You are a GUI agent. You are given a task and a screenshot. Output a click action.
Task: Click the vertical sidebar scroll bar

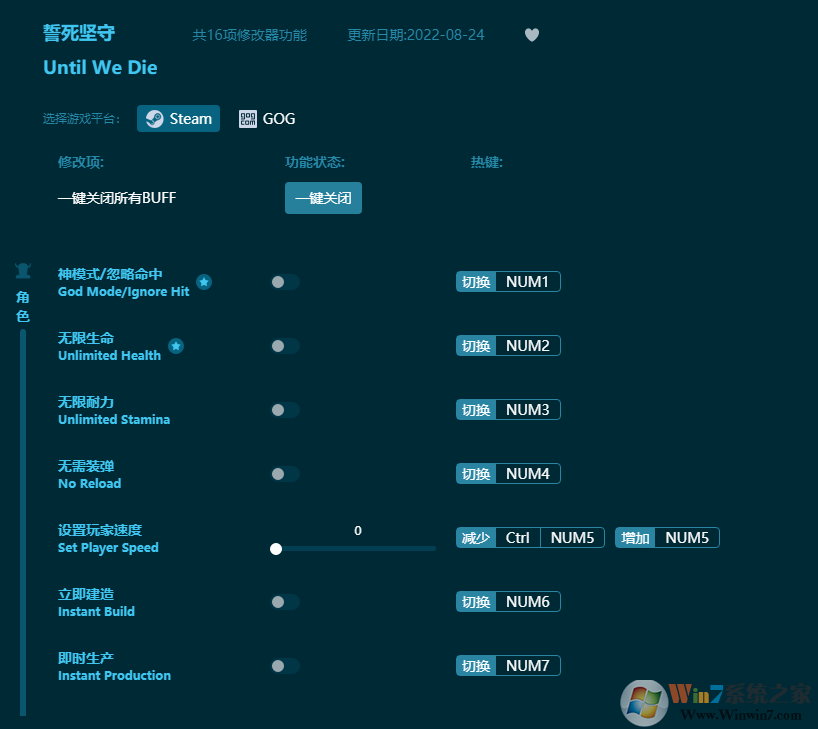pyautogui.click(x=23, y=522)
